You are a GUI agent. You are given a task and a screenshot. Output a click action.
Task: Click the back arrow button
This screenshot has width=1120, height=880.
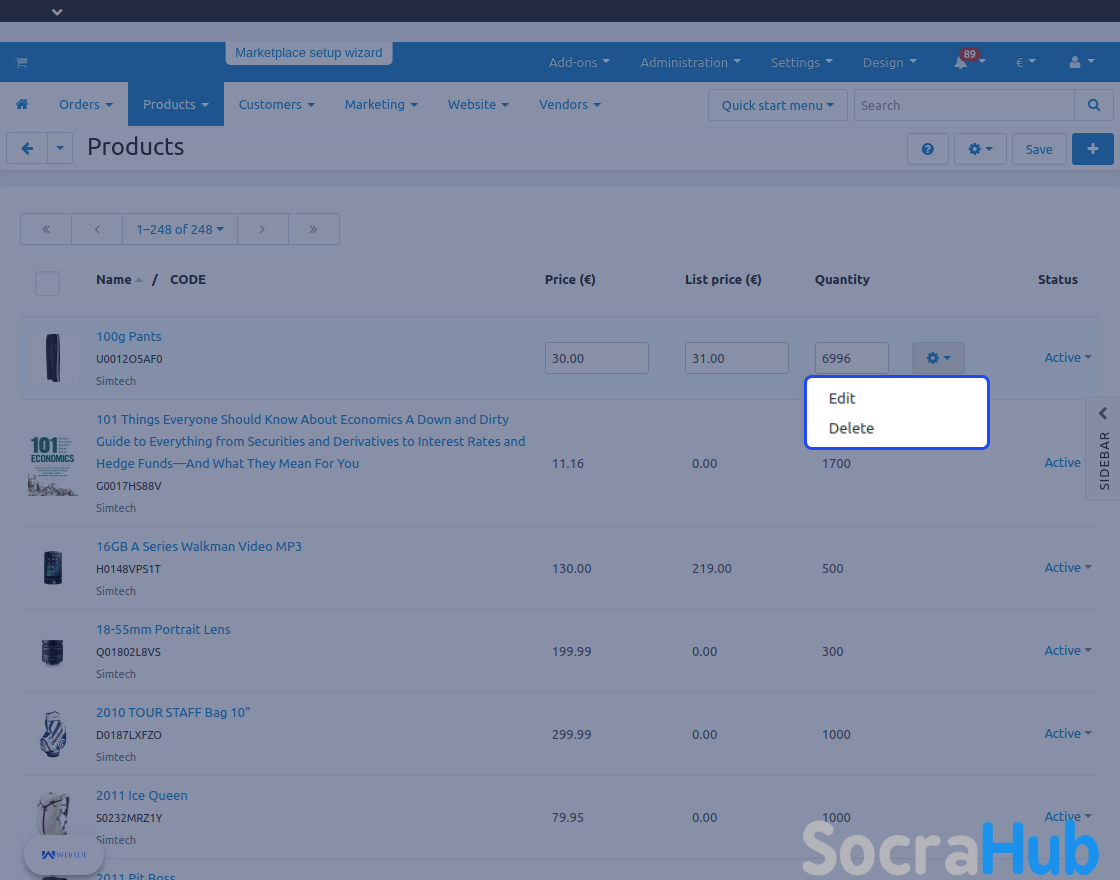coord(27,149)
